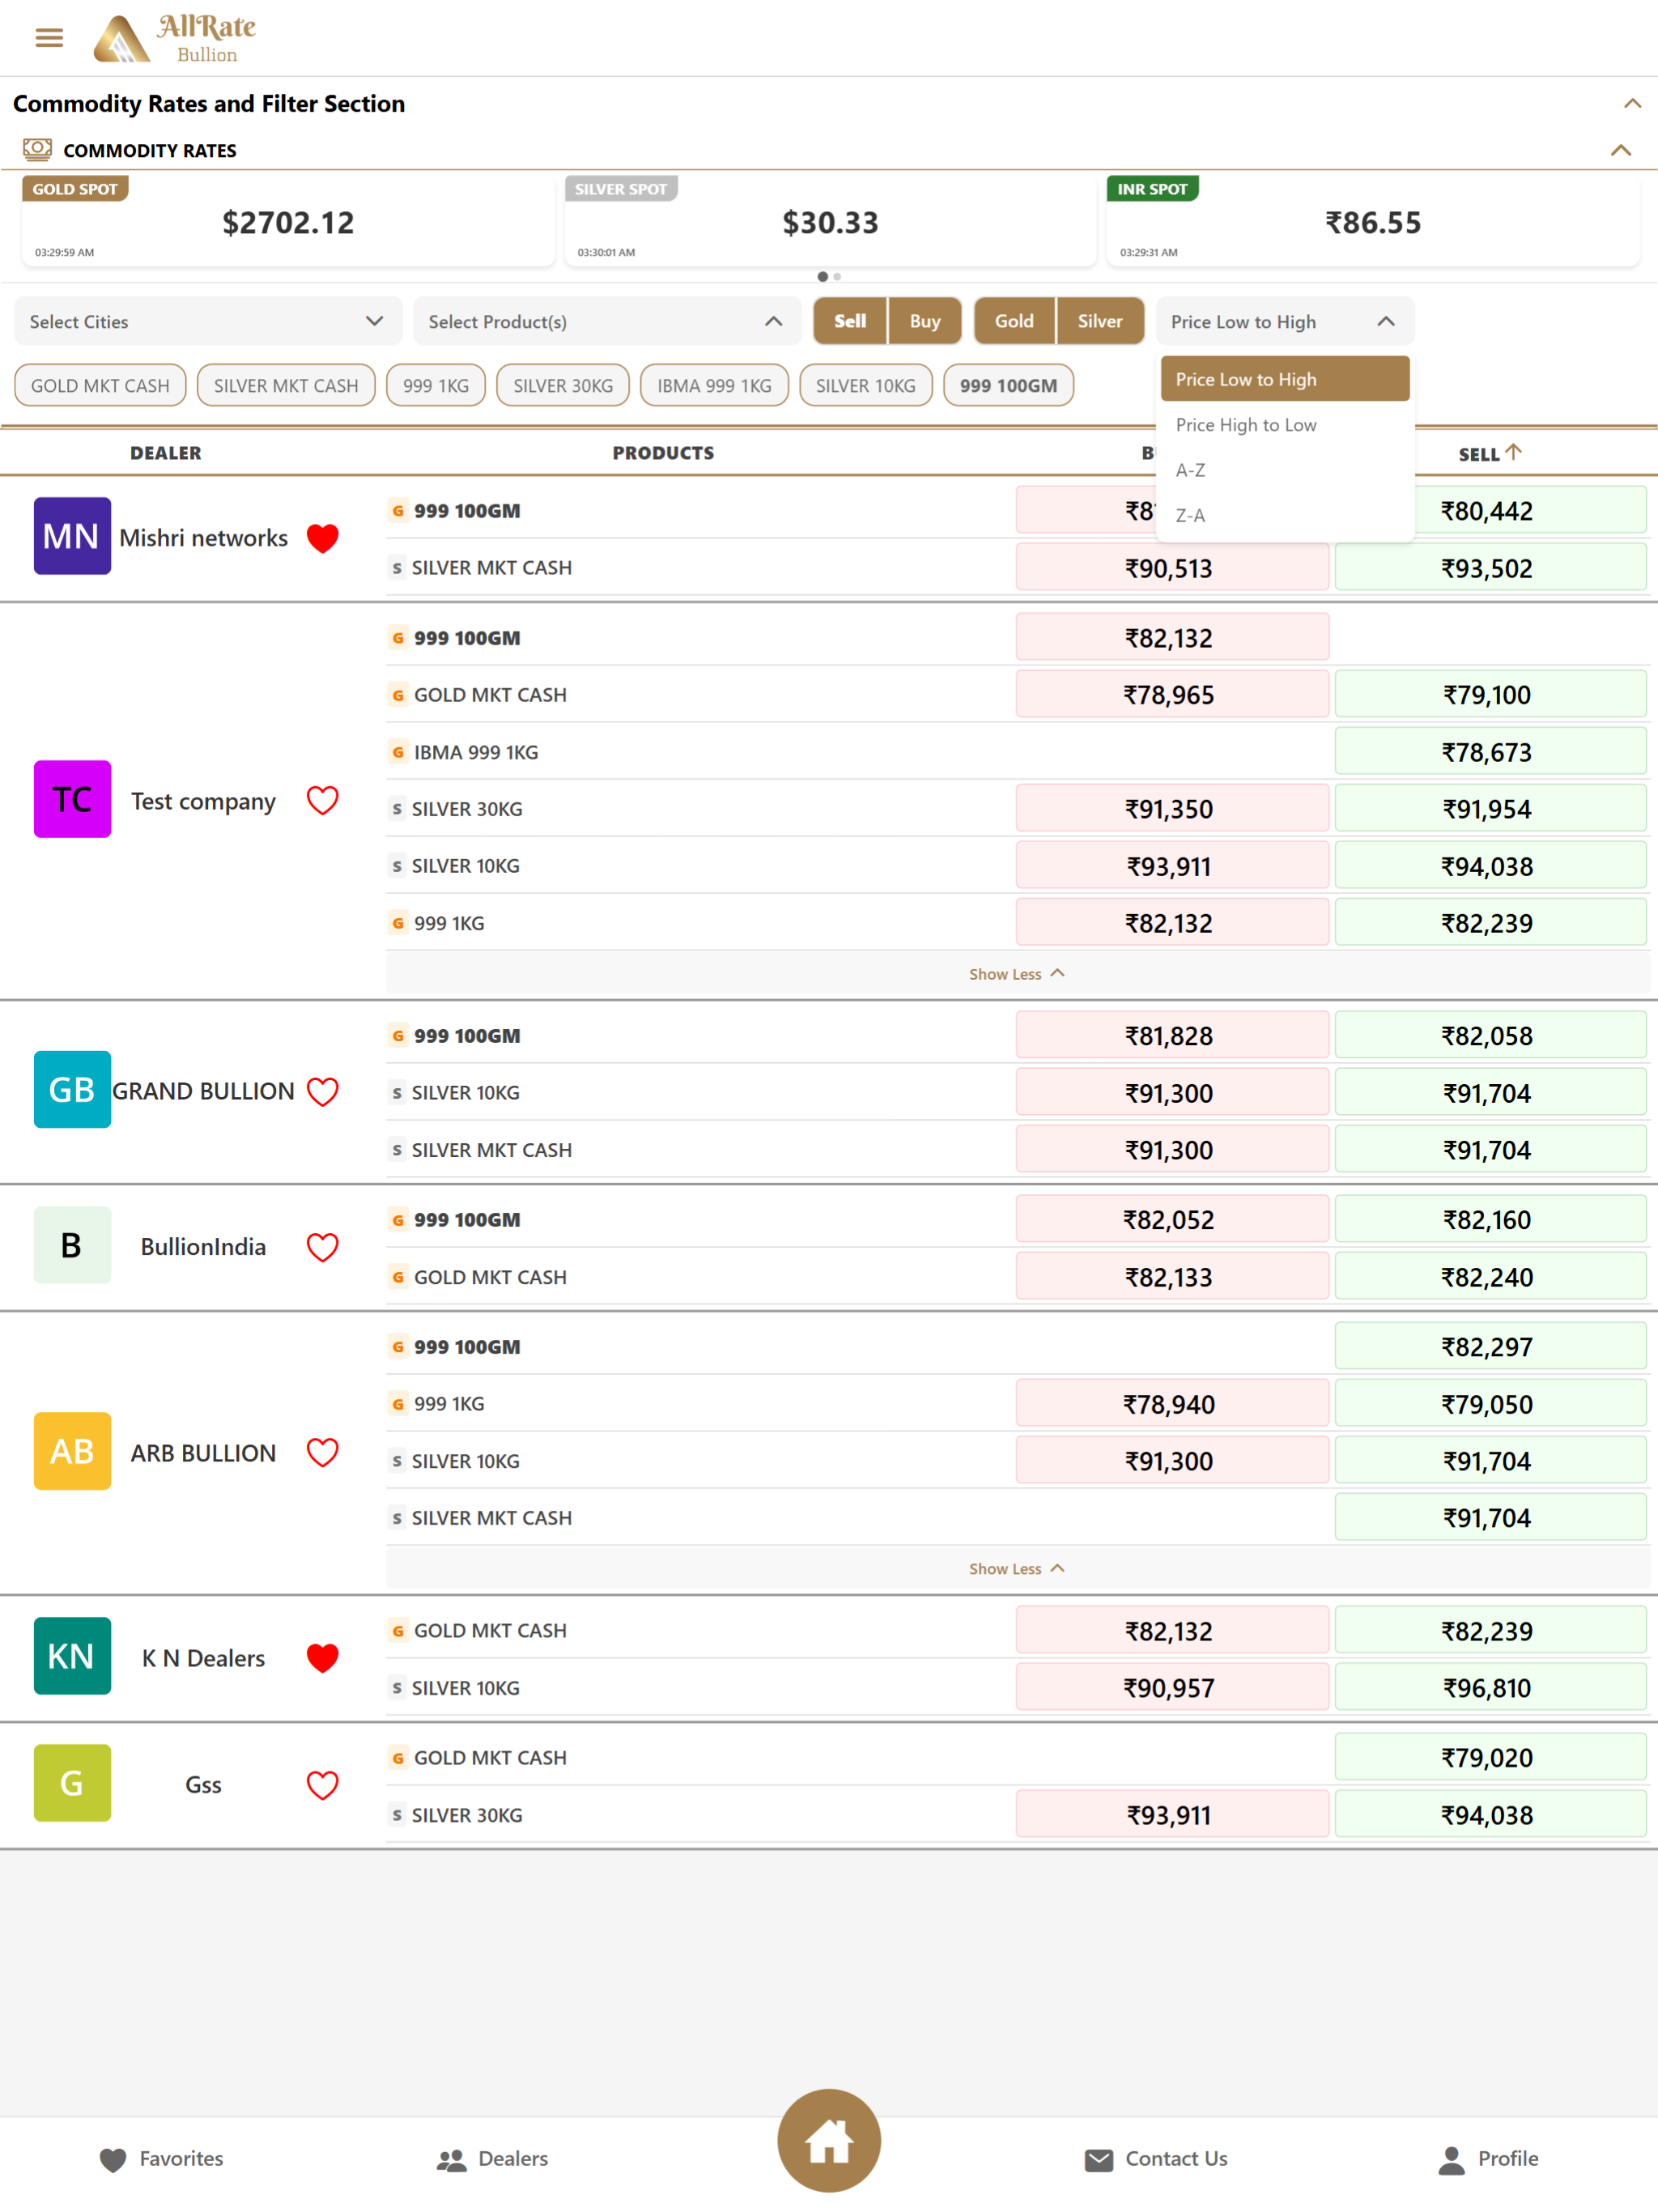Click the commodity rates money icon

pyautogui.click(x=37, y=150)
